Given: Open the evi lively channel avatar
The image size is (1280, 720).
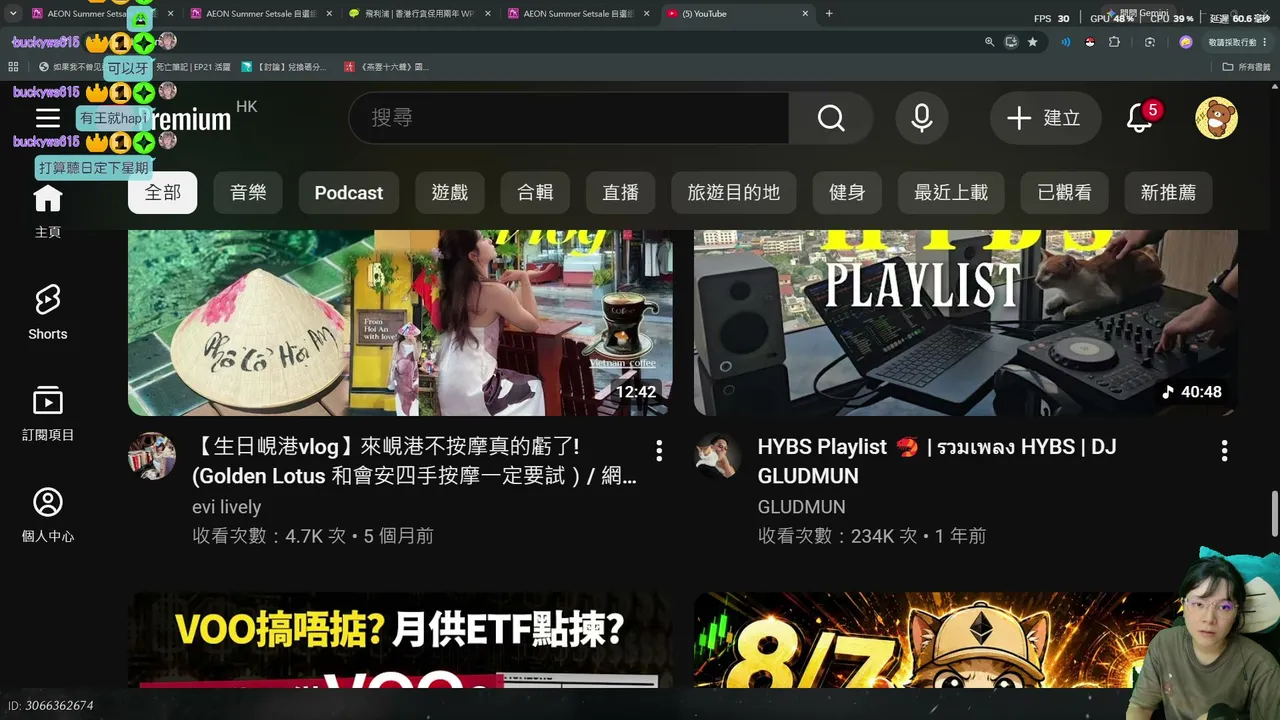Looking at the screenshot, I should pos(152,457).
